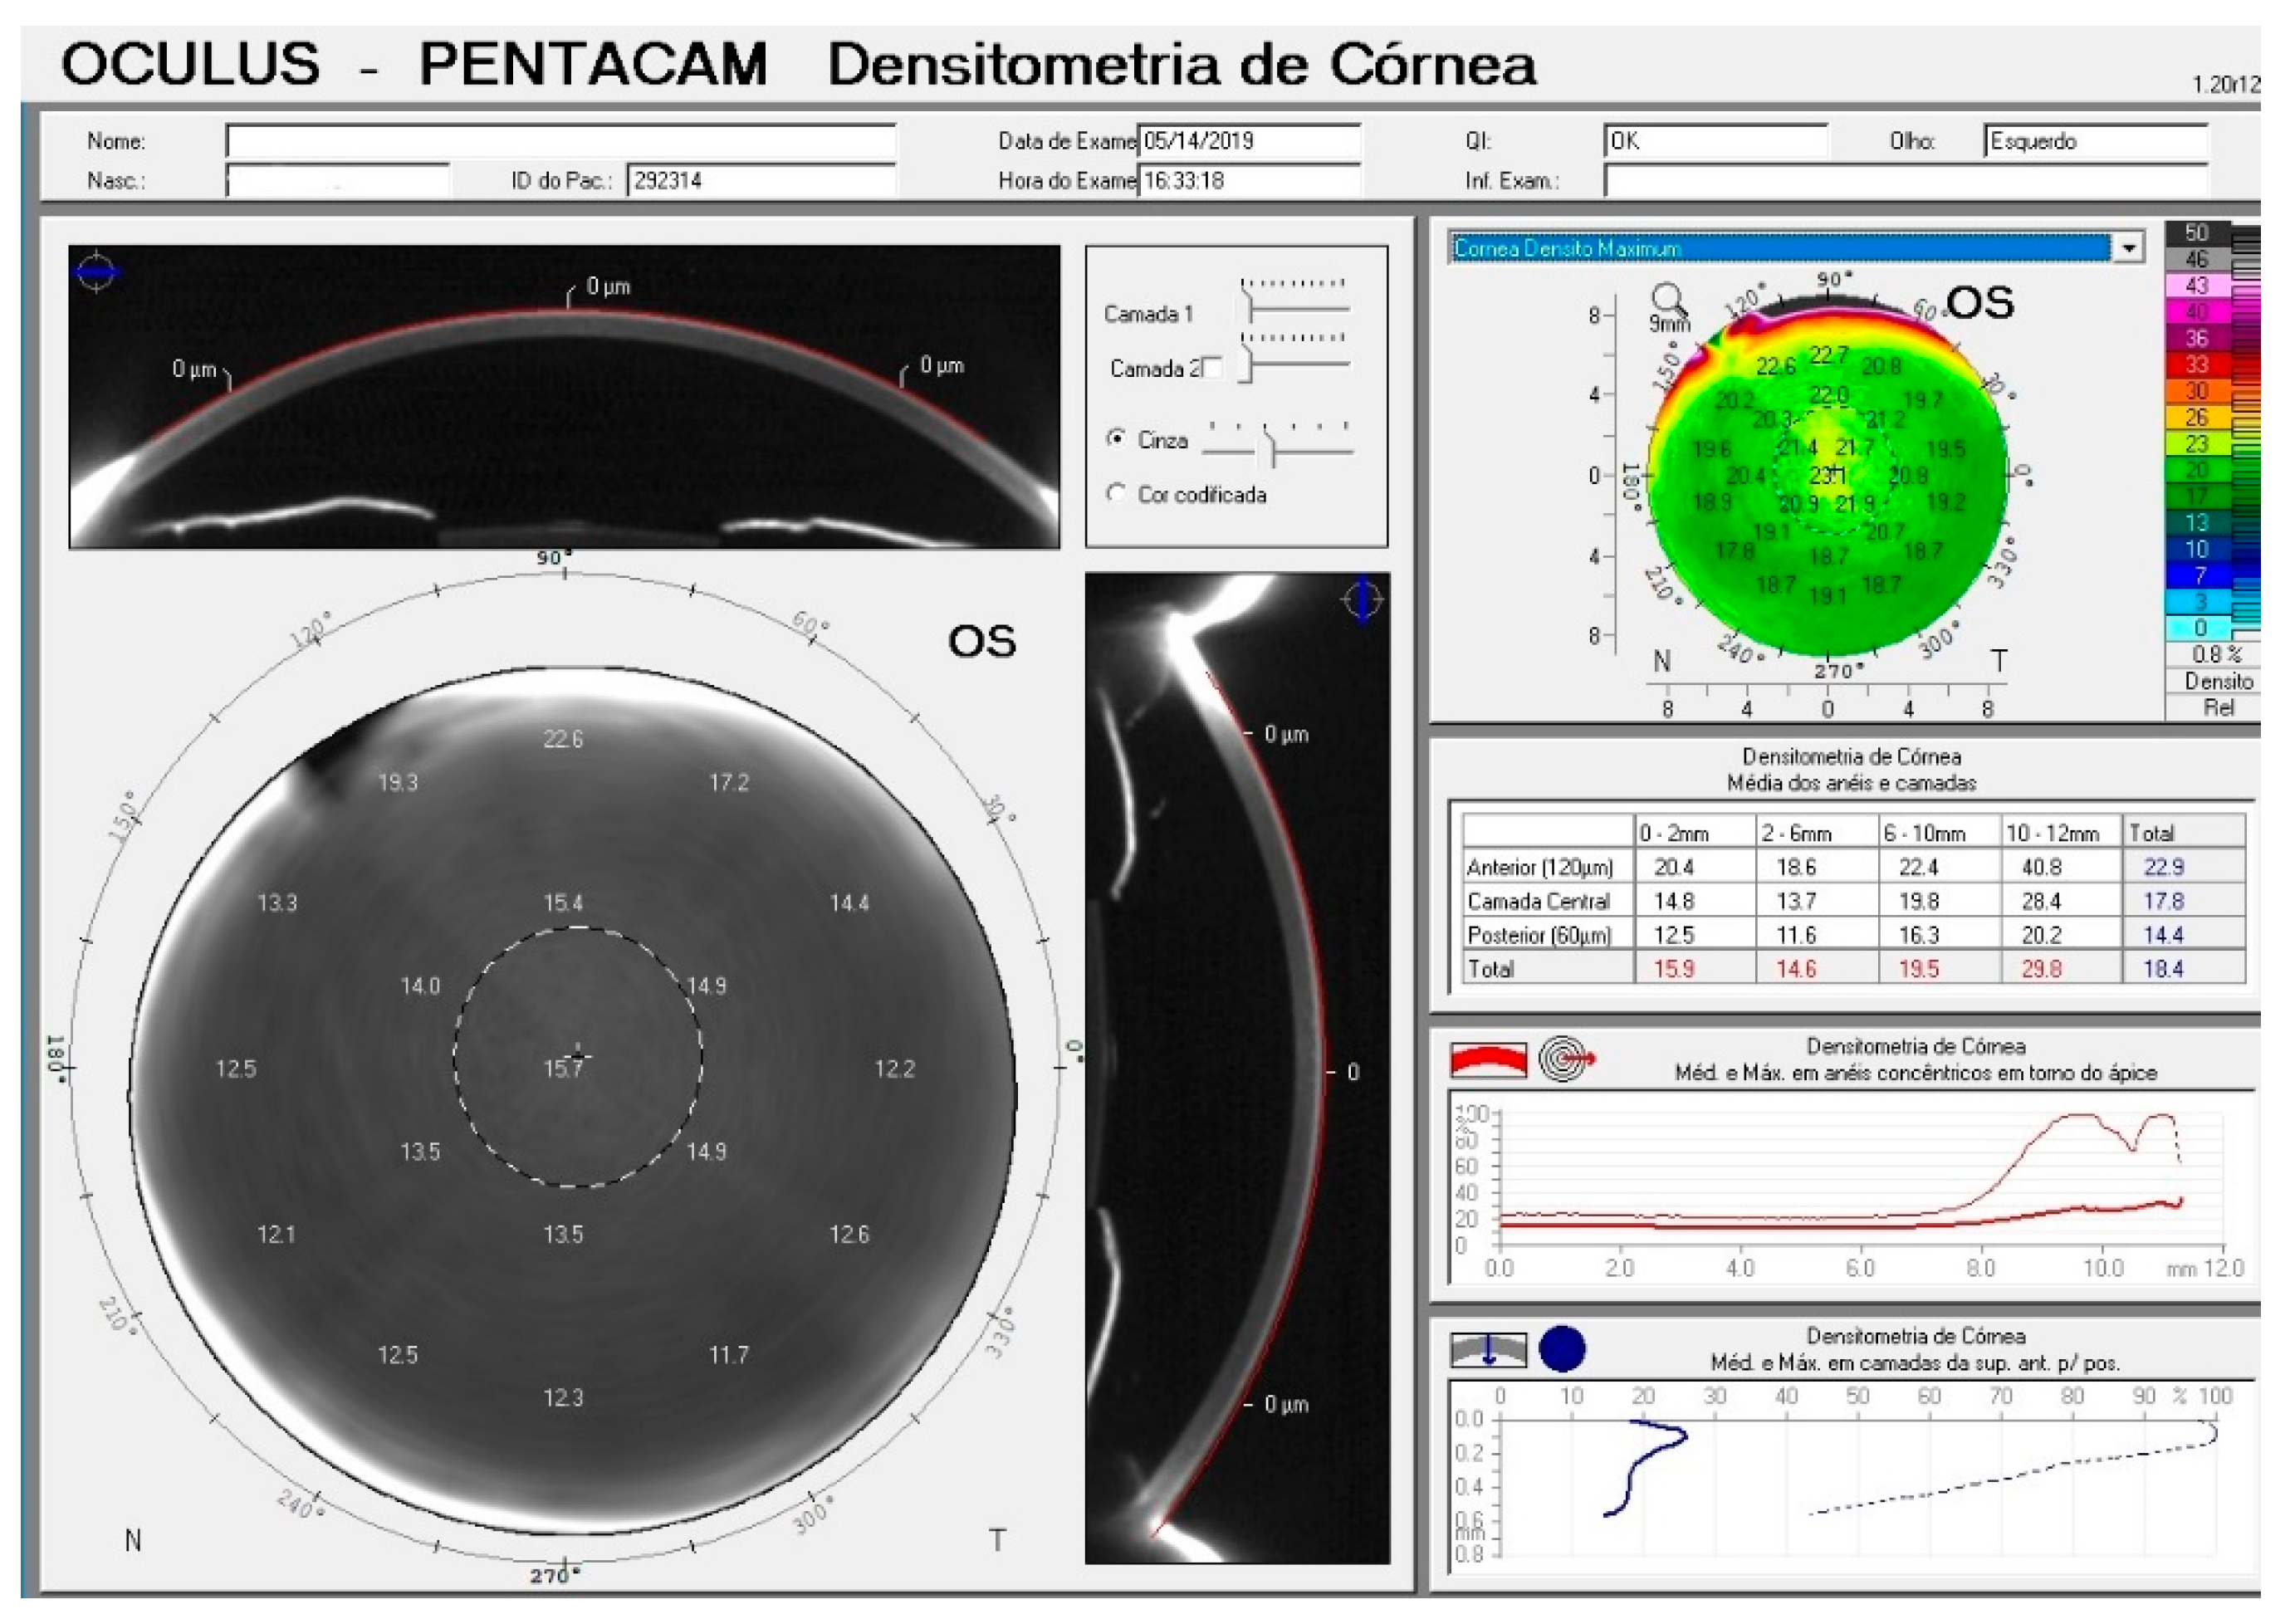
Task: Click the color scale swatch labeled 33
Action: (x=2196, y=365)
